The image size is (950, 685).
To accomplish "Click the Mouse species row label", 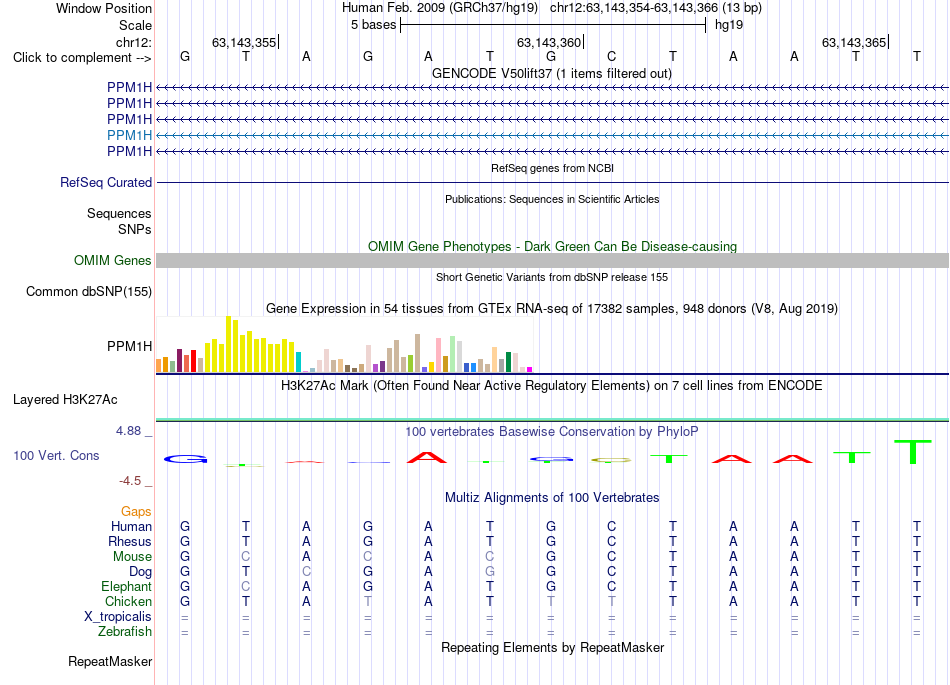I will [x=133, y=557].
